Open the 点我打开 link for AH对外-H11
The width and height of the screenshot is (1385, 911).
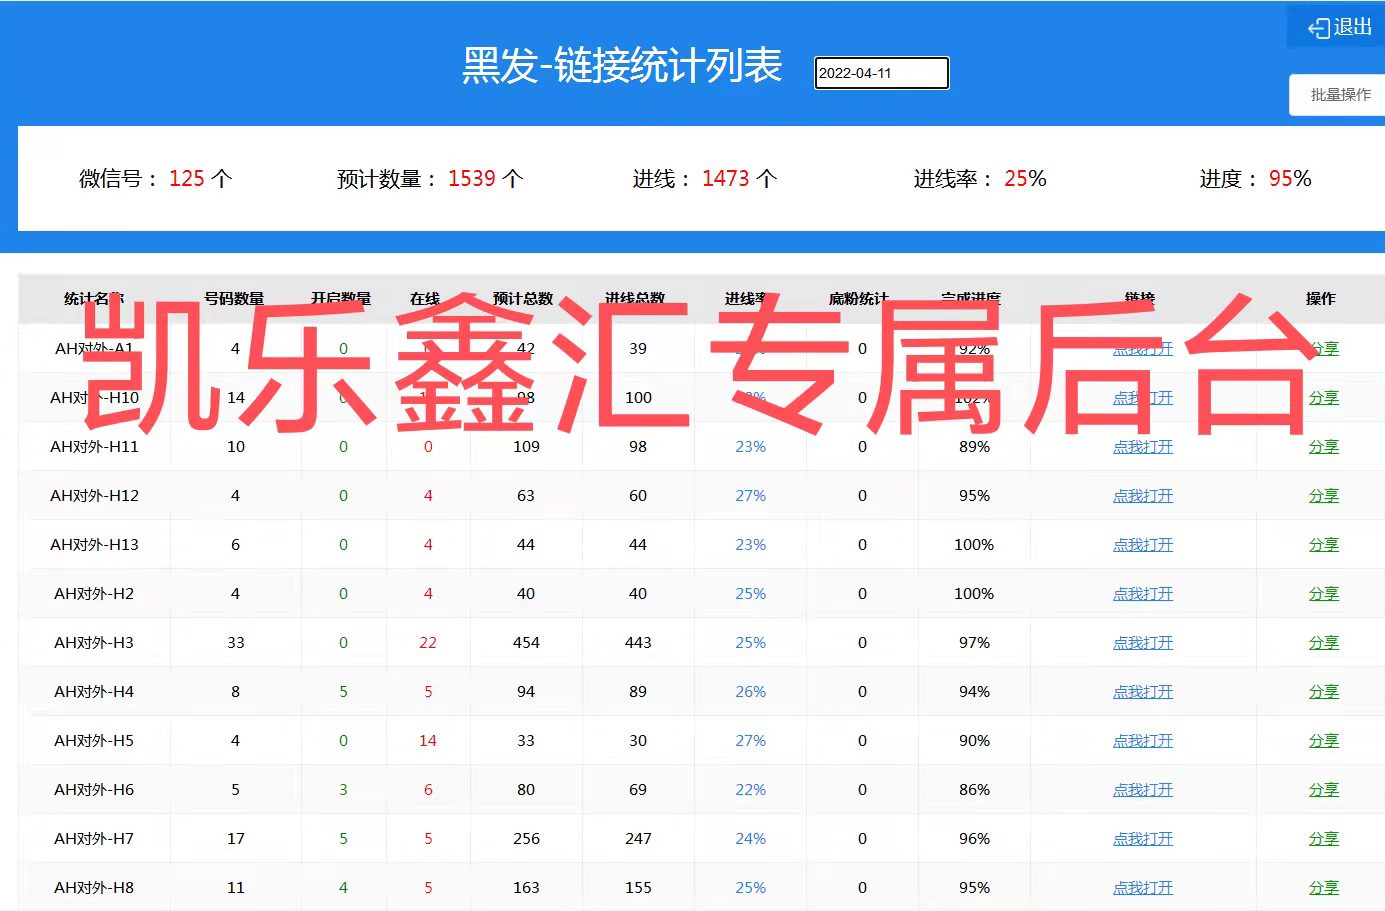[x=1143, y=447]
